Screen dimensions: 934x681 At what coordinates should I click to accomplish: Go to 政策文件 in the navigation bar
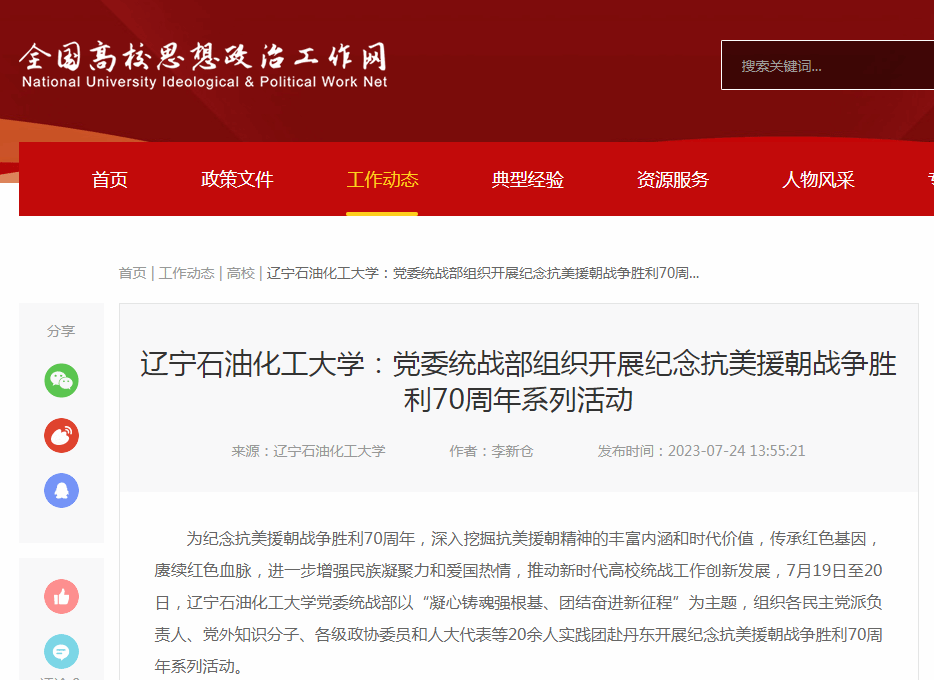click(x=237, y=180)
